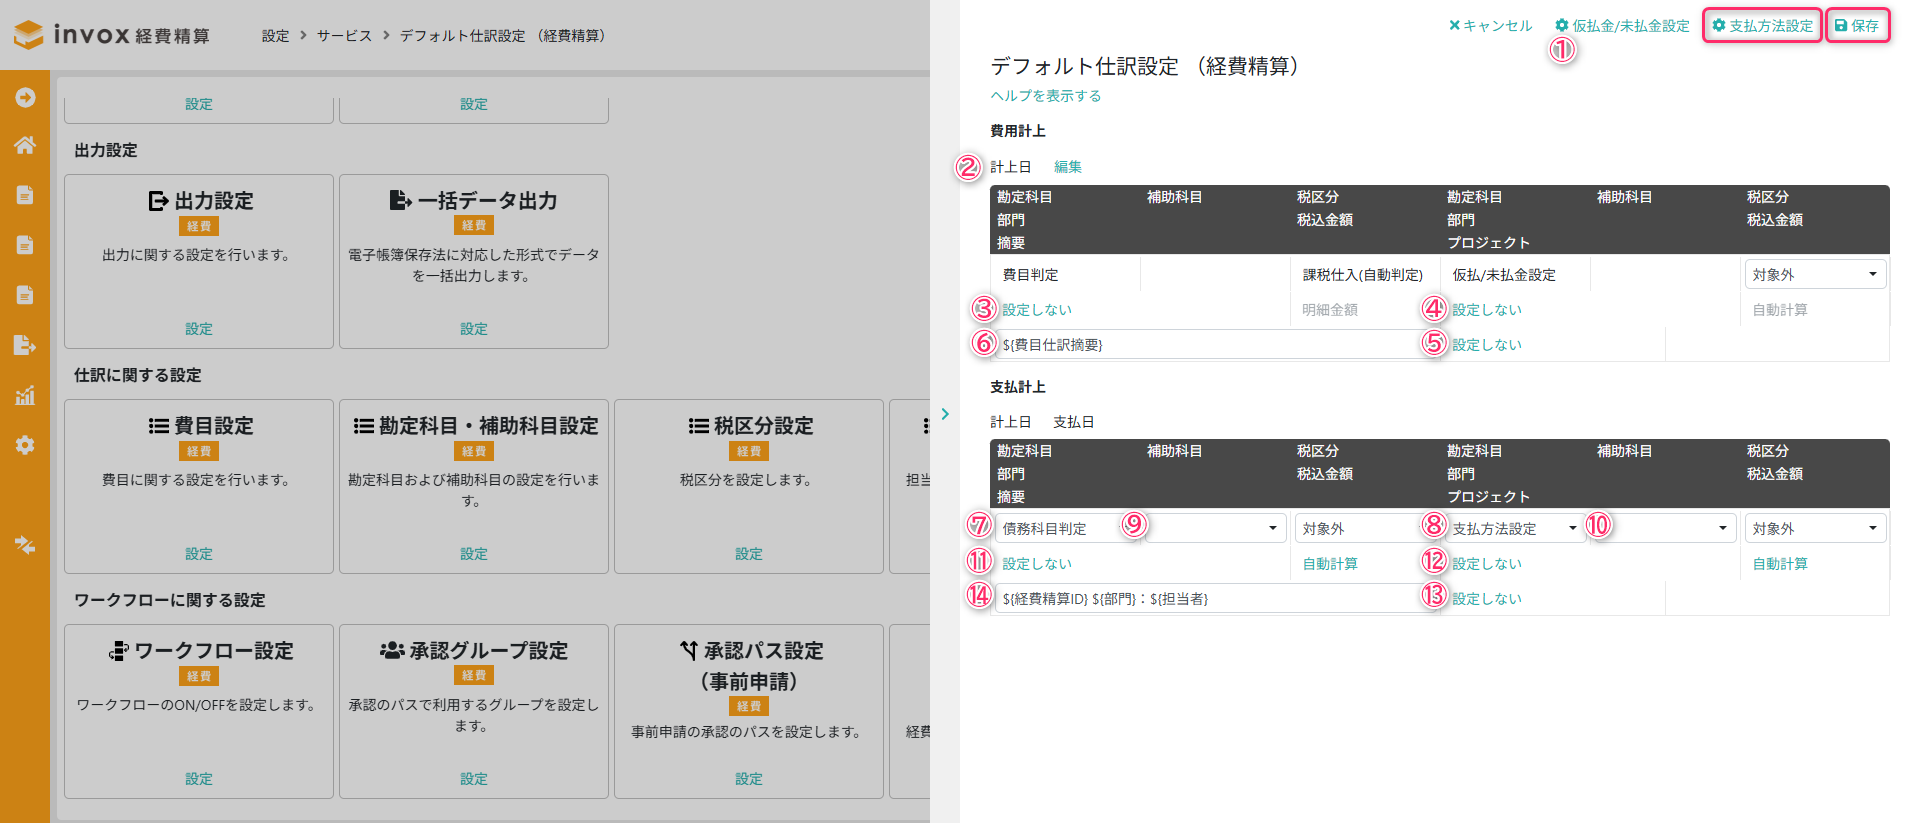Image resolution: width=1918 pixels, height=823 pixels.
Task: Click 設定しない below 債務科目判定 in 支払計上
Action: coord(1037,564)
